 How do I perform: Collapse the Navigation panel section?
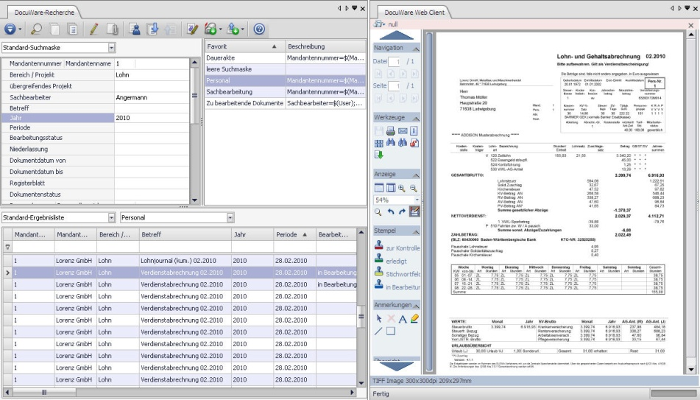click(416, 48)
